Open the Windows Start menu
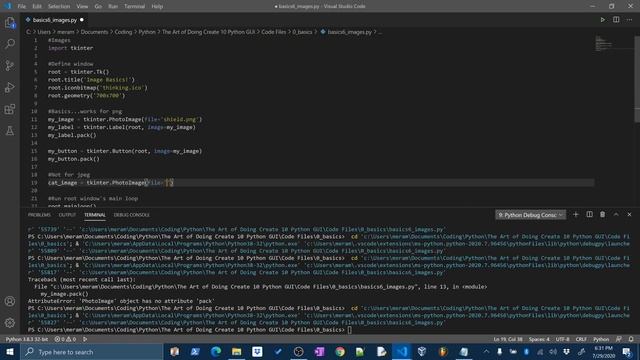The image size is (640, 360). (10, 352)
